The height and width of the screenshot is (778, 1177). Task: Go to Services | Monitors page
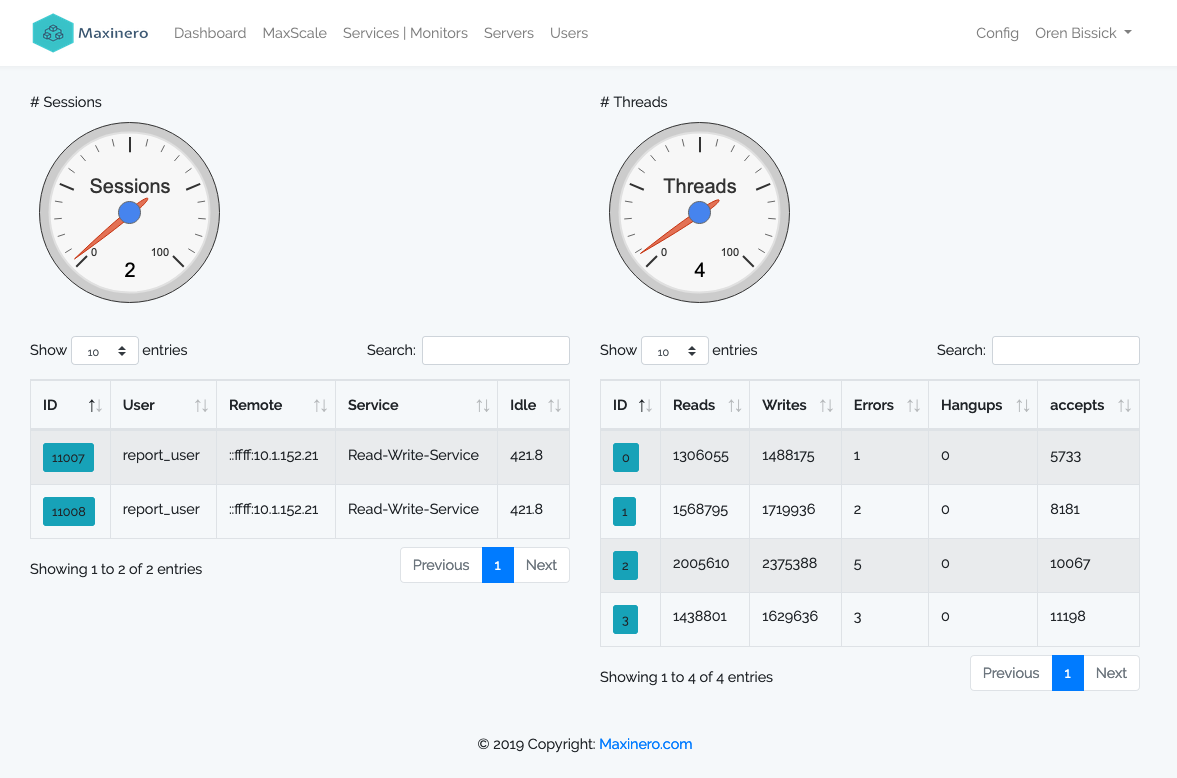point(405,33)
